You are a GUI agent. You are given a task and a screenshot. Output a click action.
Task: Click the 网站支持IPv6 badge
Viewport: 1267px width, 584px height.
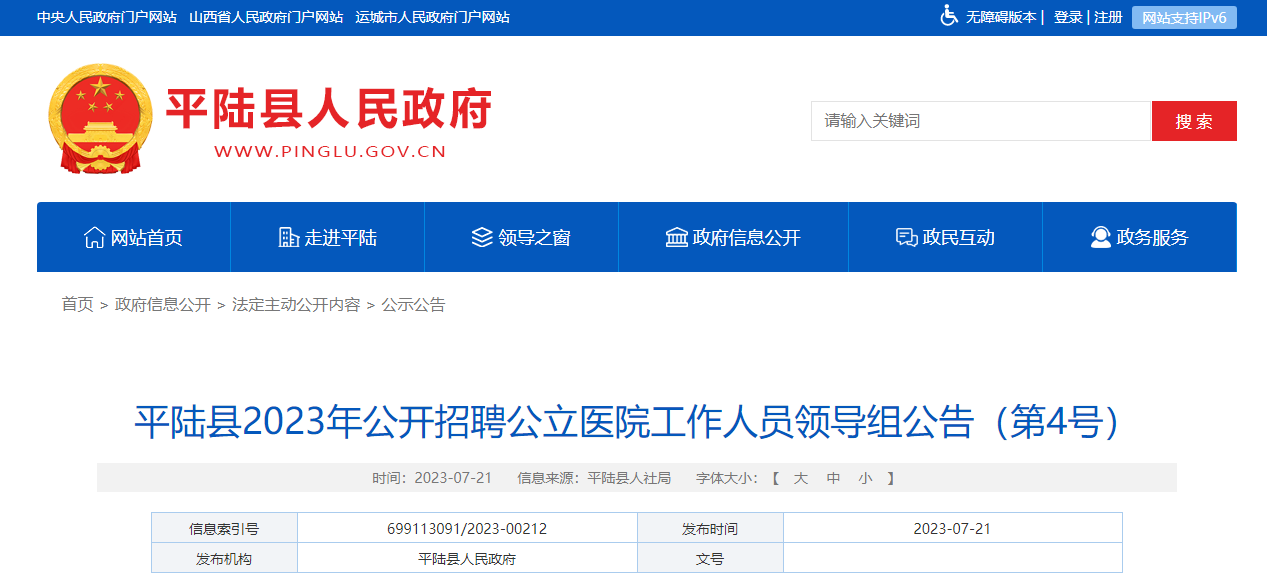point(1184,18)
